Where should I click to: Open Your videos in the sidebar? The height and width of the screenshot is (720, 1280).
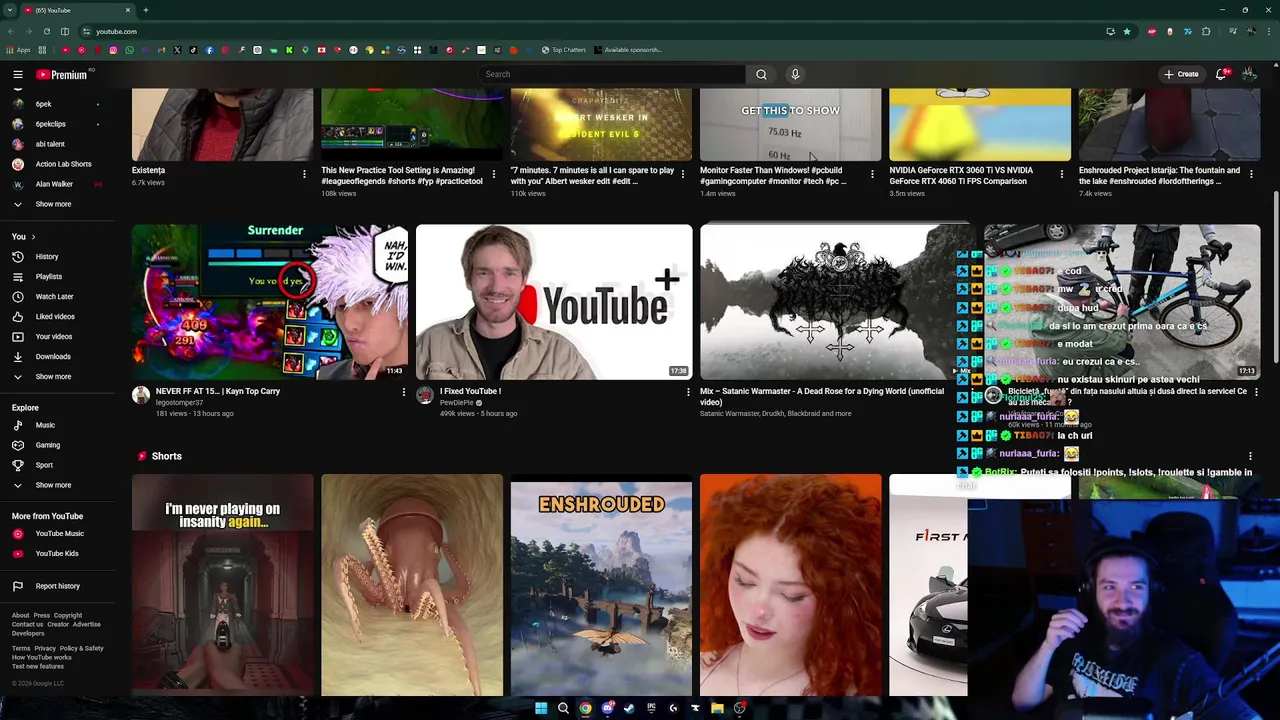click(x=54, y=337)
